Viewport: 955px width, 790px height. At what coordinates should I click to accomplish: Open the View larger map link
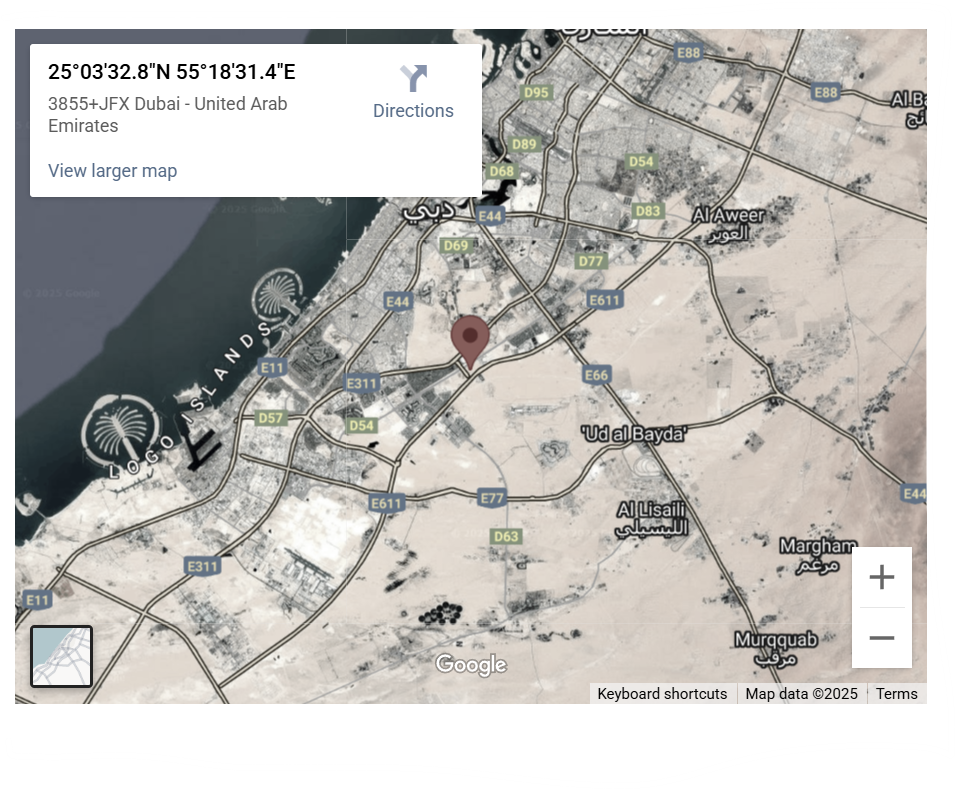pos(112,171)
